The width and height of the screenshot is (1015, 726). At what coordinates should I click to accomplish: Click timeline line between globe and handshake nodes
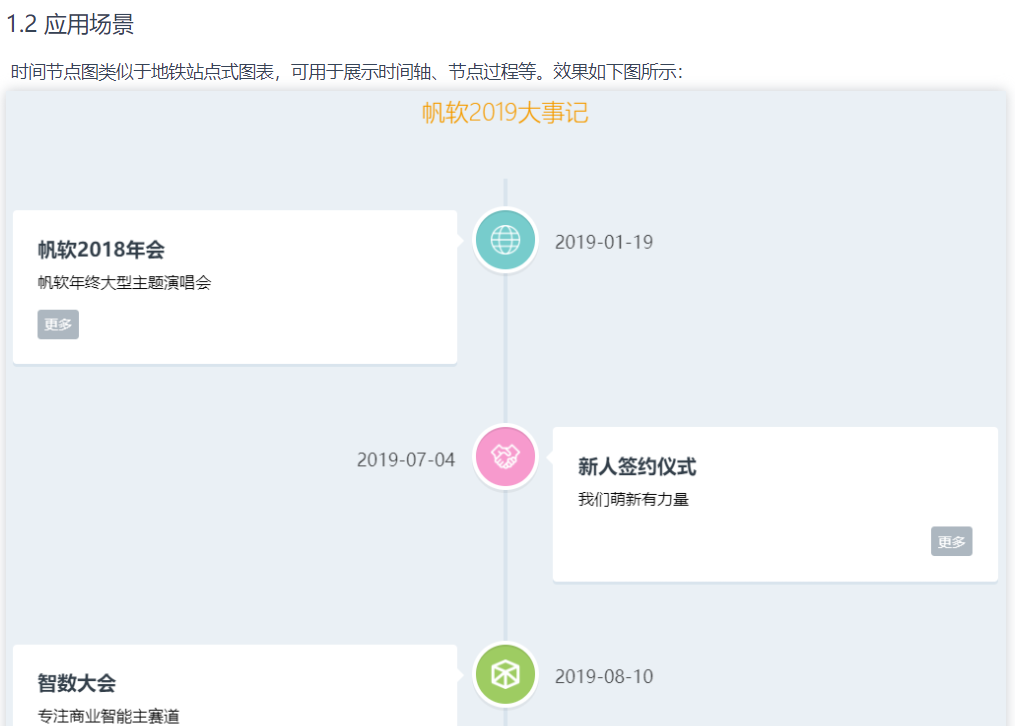coord(505,350)
